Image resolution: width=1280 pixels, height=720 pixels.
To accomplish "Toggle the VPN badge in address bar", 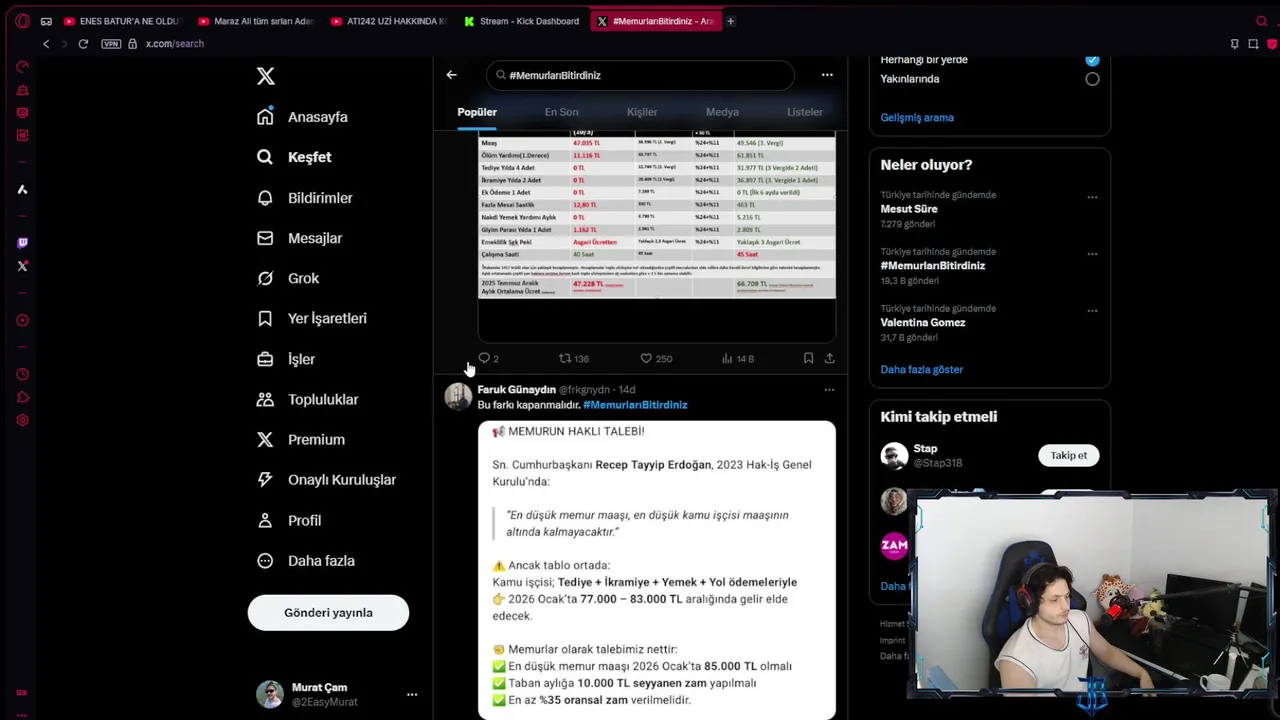I will click(111, 44).
